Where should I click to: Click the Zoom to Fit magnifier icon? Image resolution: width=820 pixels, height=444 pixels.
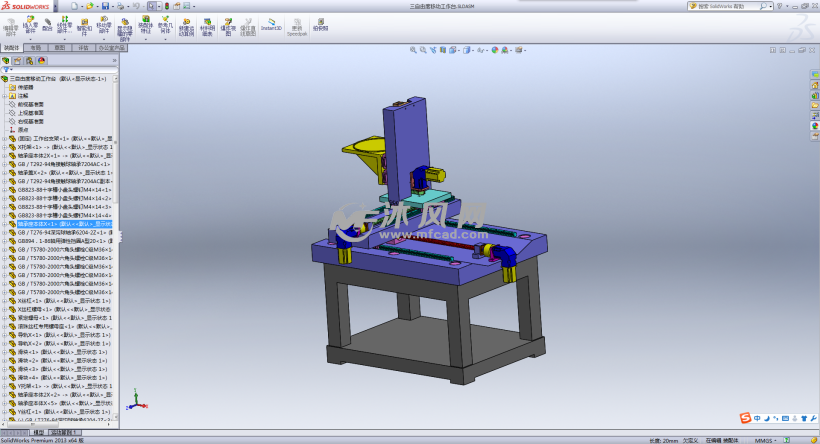point(412,49)
